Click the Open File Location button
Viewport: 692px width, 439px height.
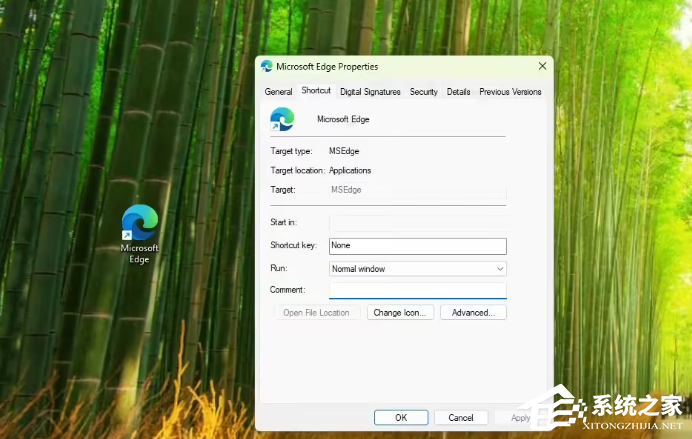coord(316,313)
